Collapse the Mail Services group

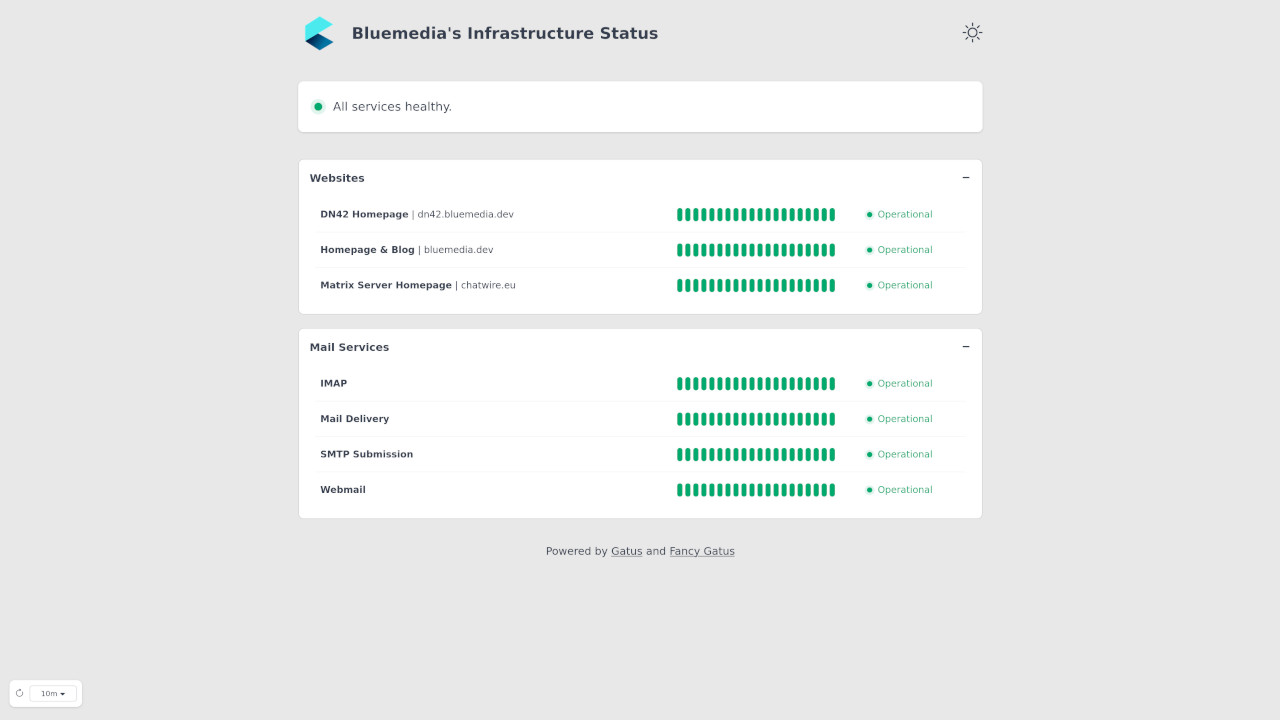pyautogui.click(x=966, y=347)
